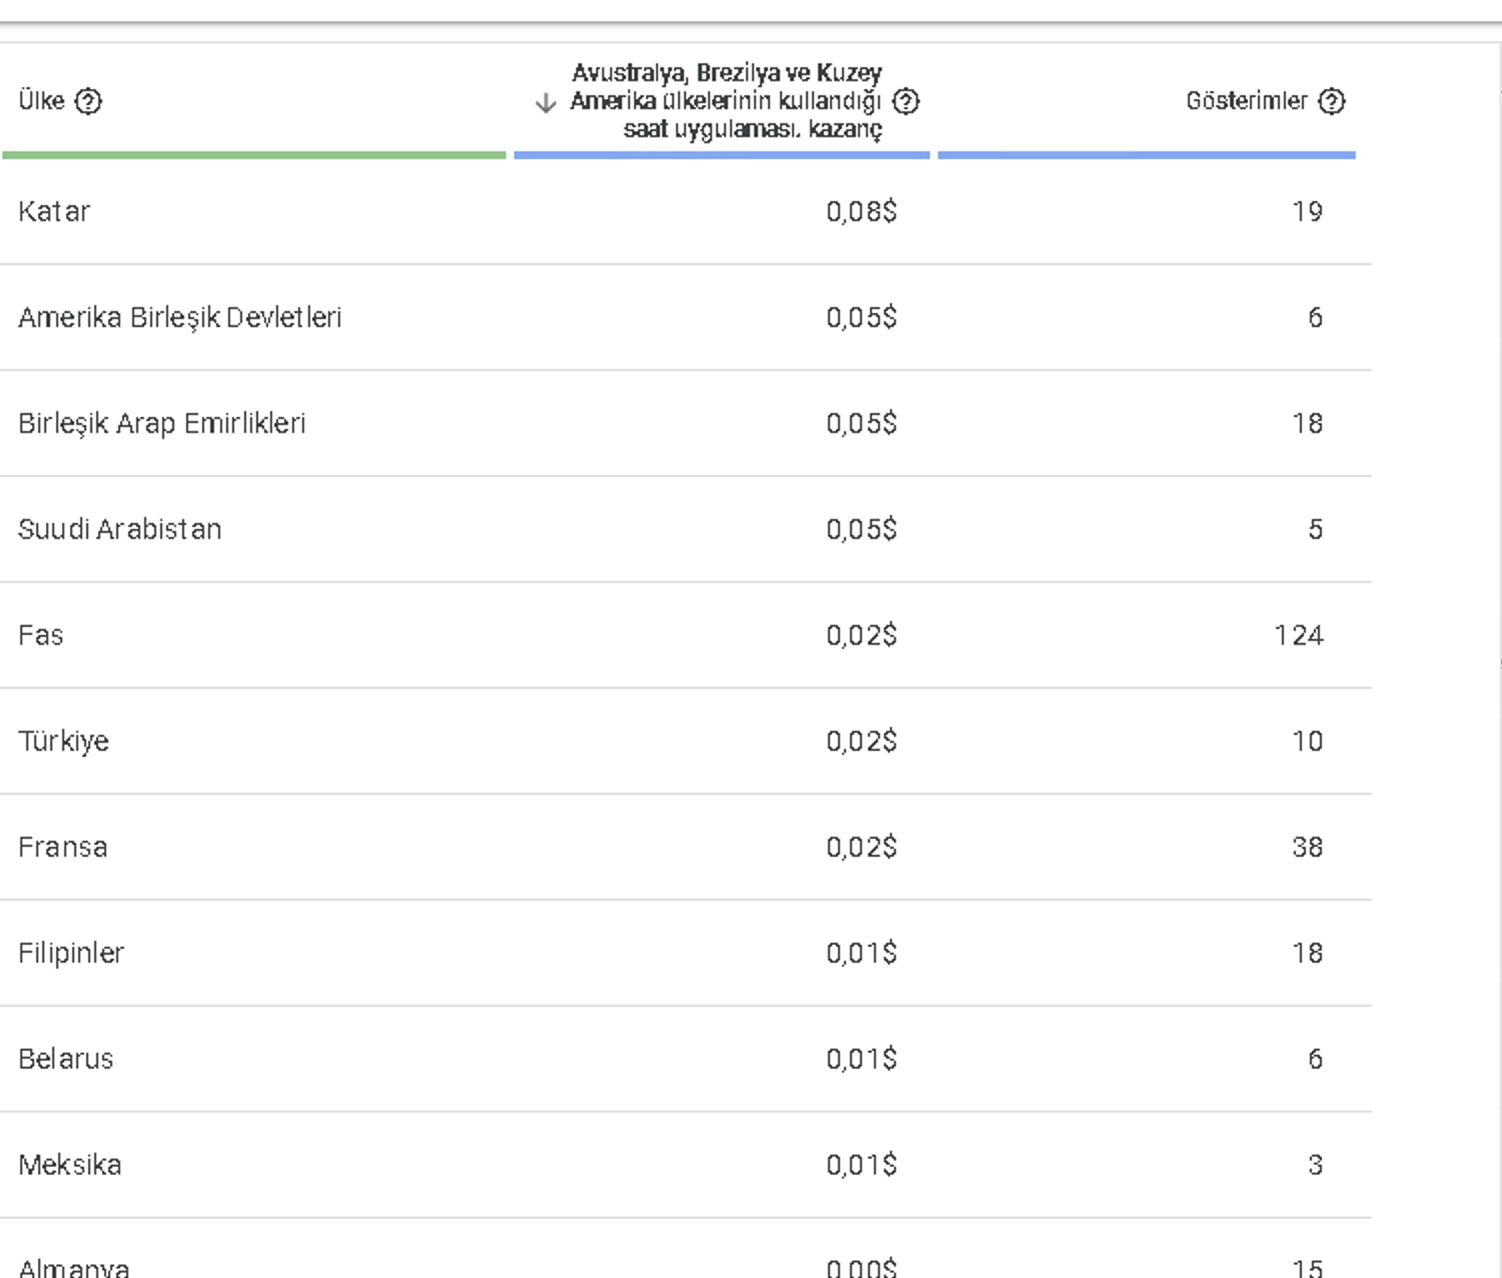Select the Meksika country row
The width and height of the screenshot is (1502, 1278).
tap(685, 1166)
